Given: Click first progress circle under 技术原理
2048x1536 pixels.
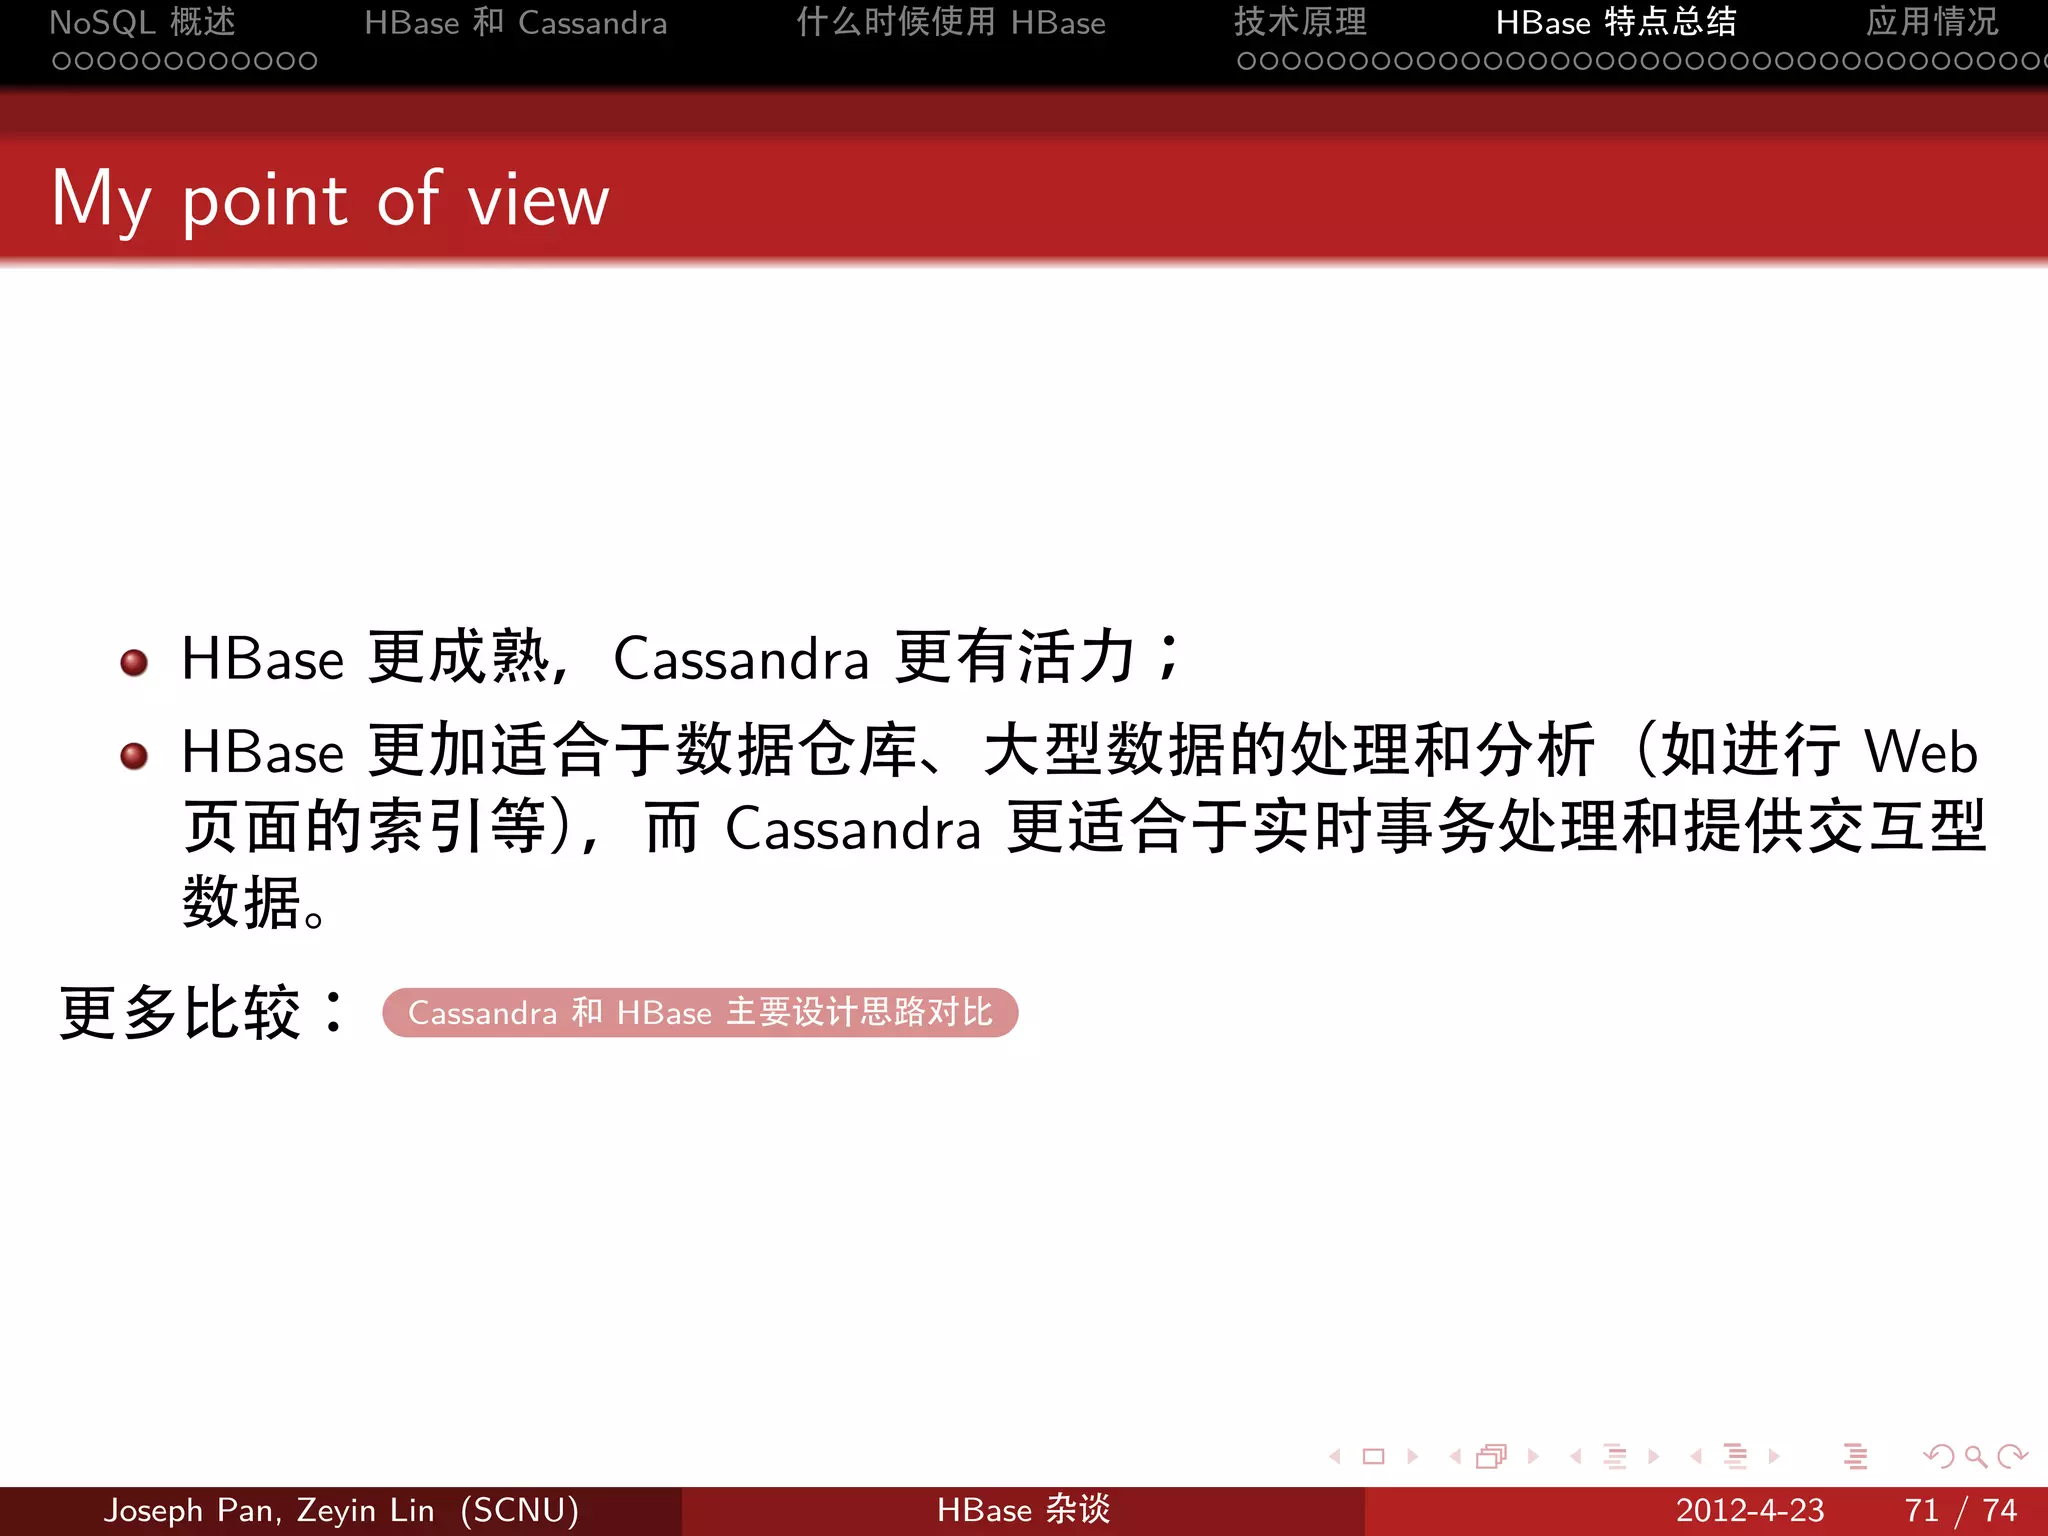Looking at the screenshot, I should (1246, 61).
